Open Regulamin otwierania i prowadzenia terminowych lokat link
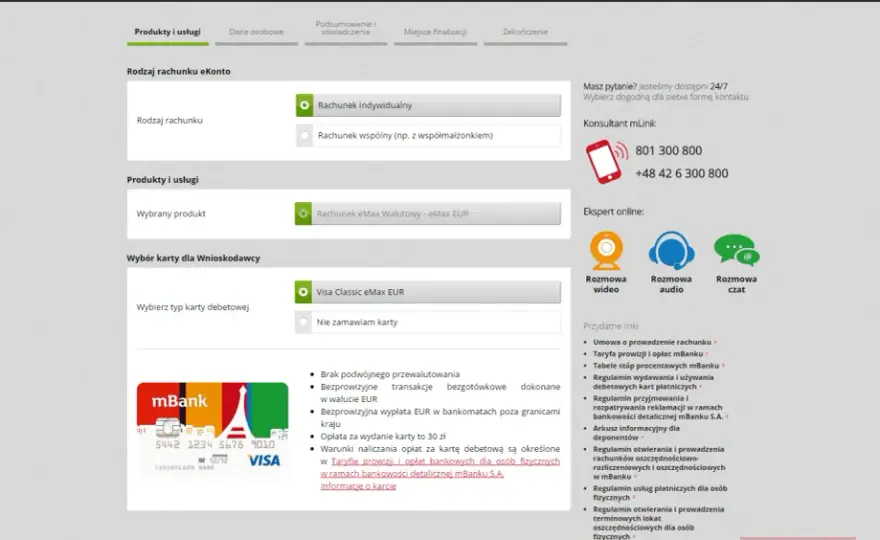 (659, 523)
